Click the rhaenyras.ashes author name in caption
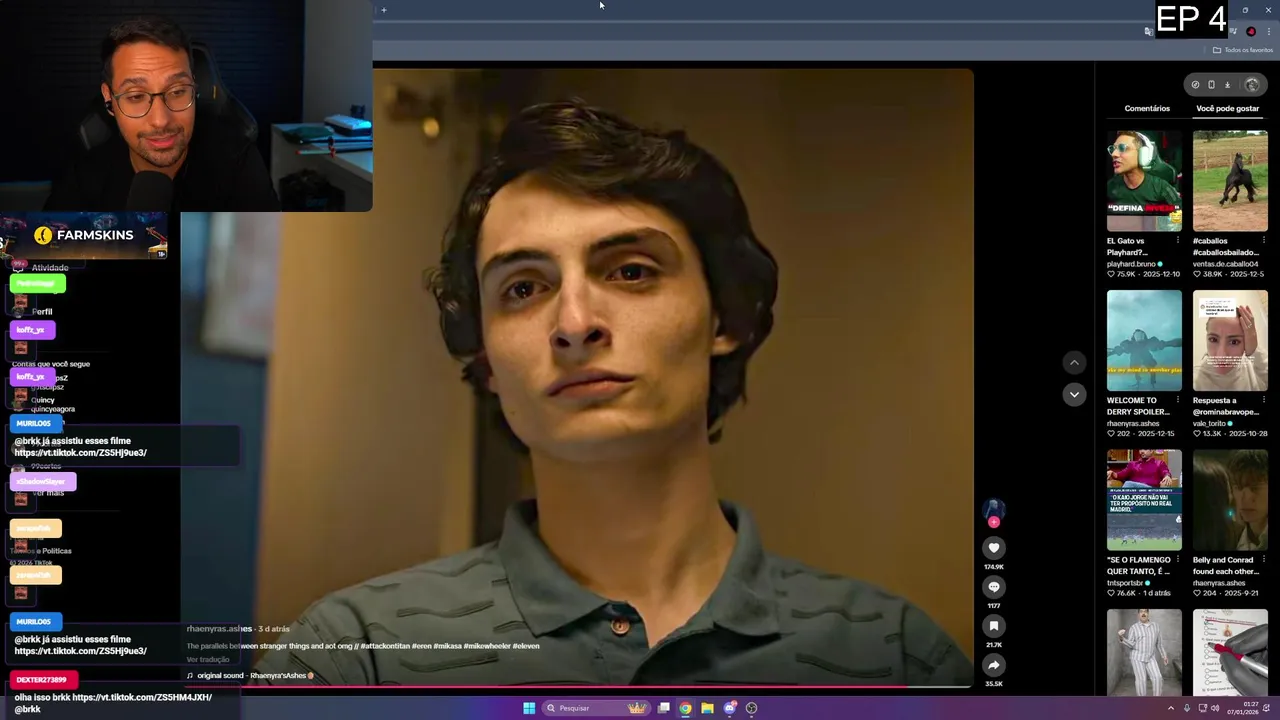This screenshot has height=720, width=1280. point(219,629)
